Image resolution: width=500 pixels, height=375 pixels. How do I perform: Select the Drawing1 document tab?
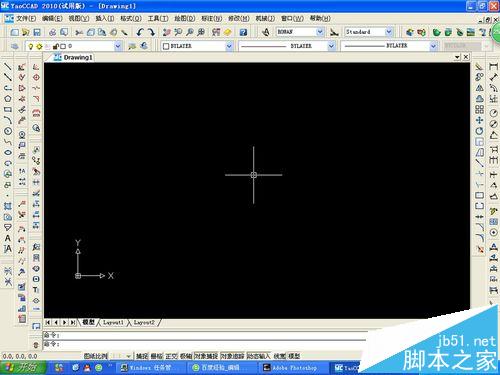(74, 57)
